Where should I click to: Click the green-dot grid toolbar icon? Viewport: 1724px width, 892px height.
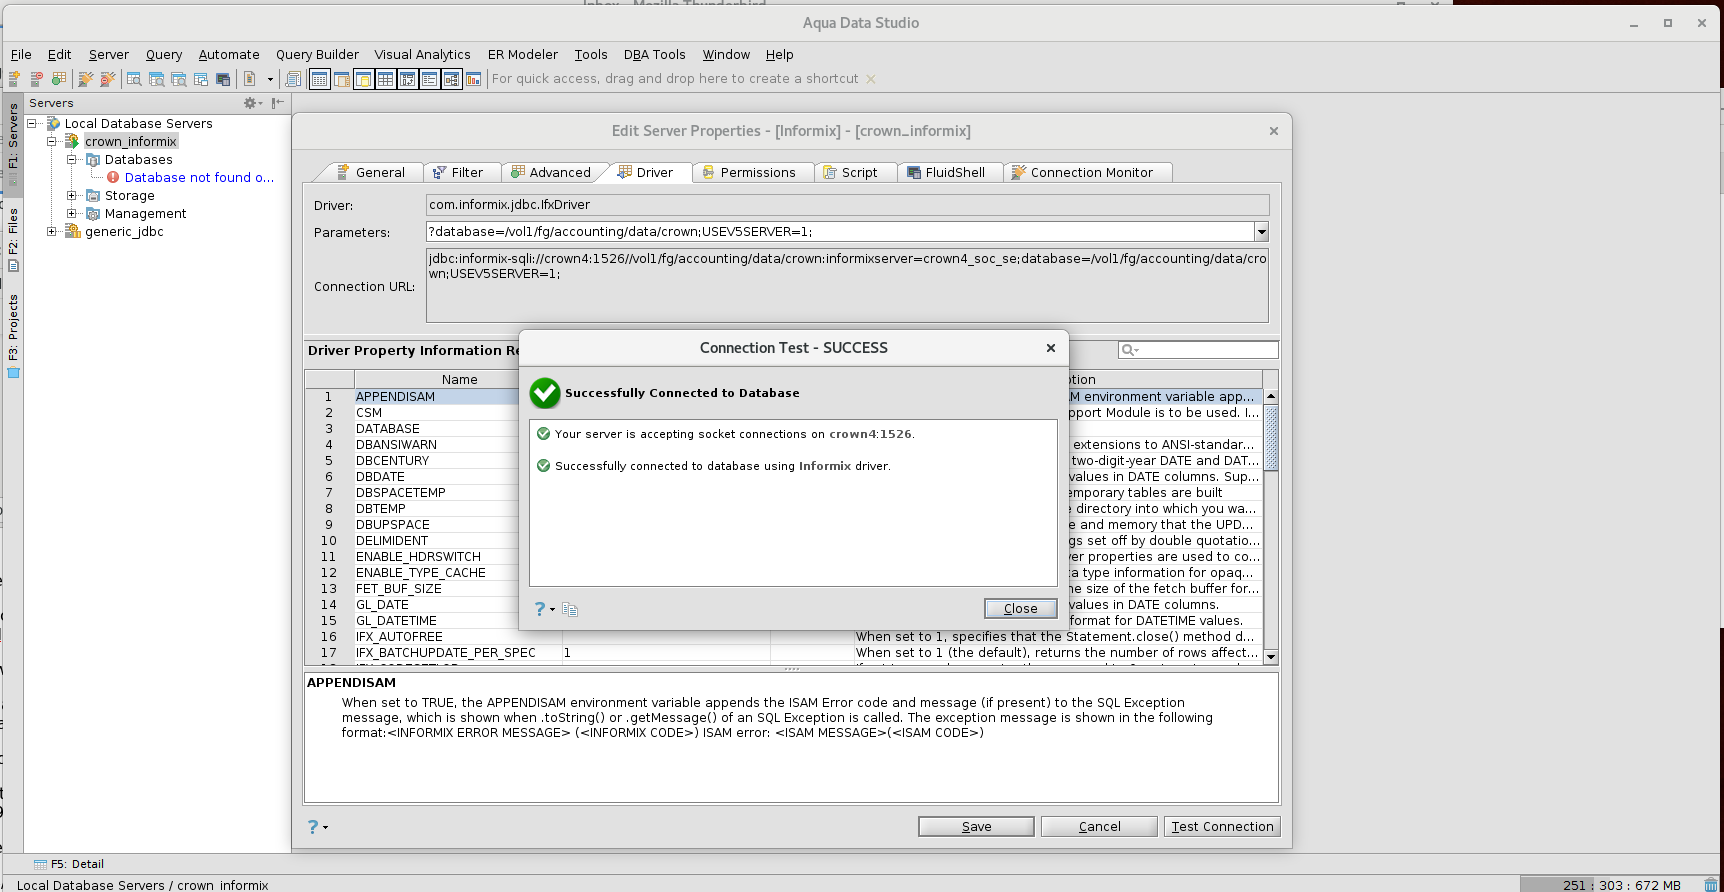pos(59,79)
